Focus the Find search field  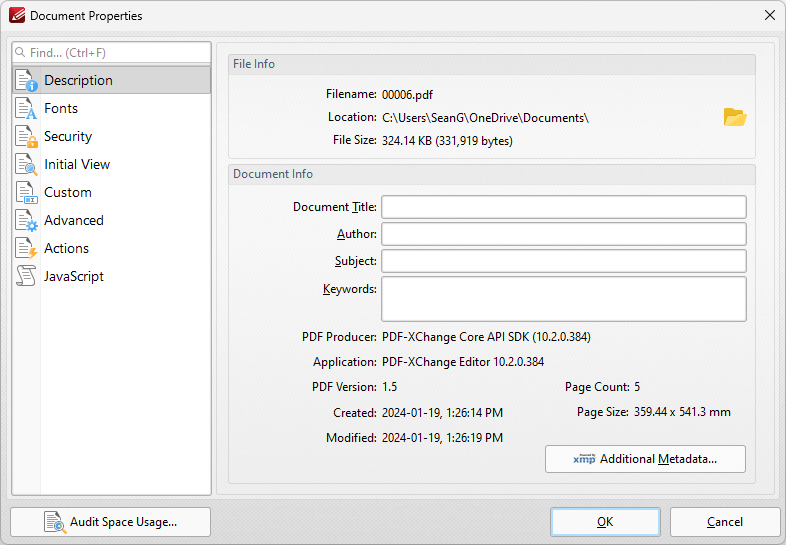tap(111, 53)
